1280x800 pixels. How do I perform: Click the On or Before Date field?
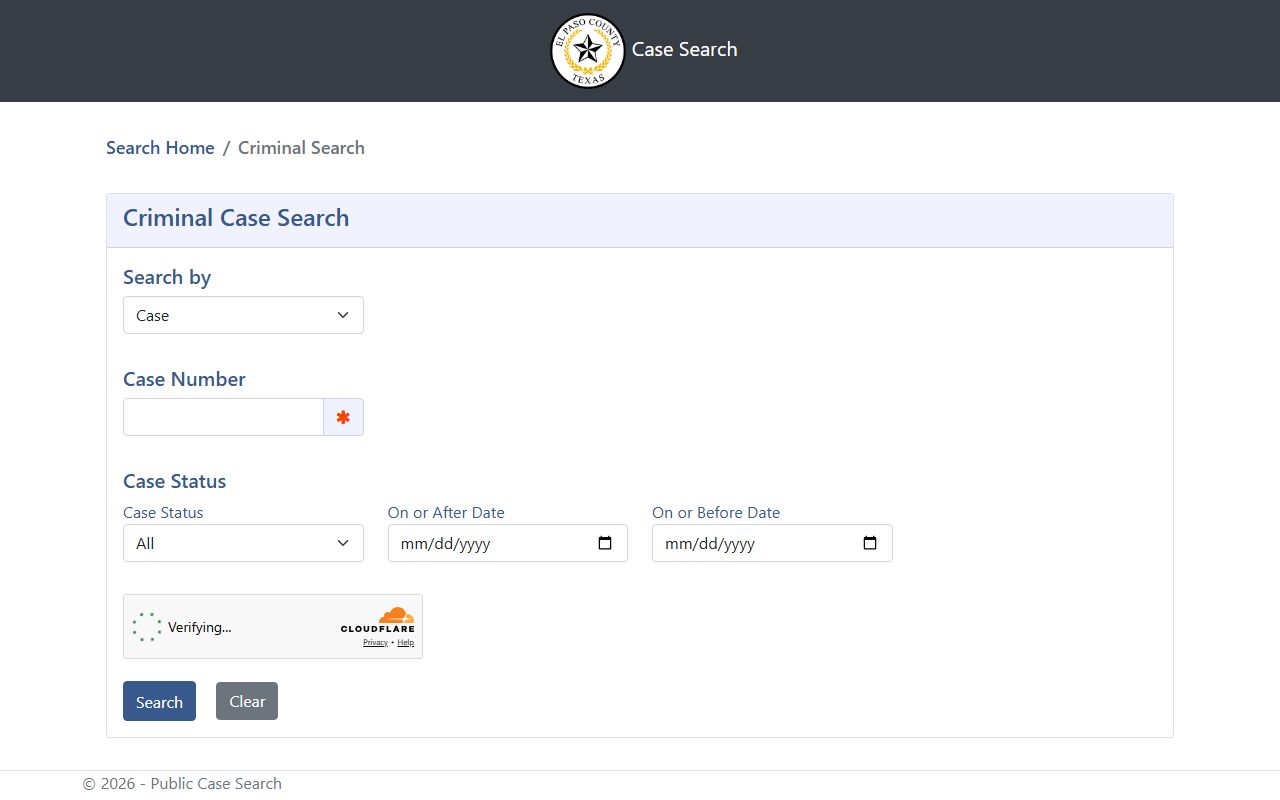(x=772, y=543)
